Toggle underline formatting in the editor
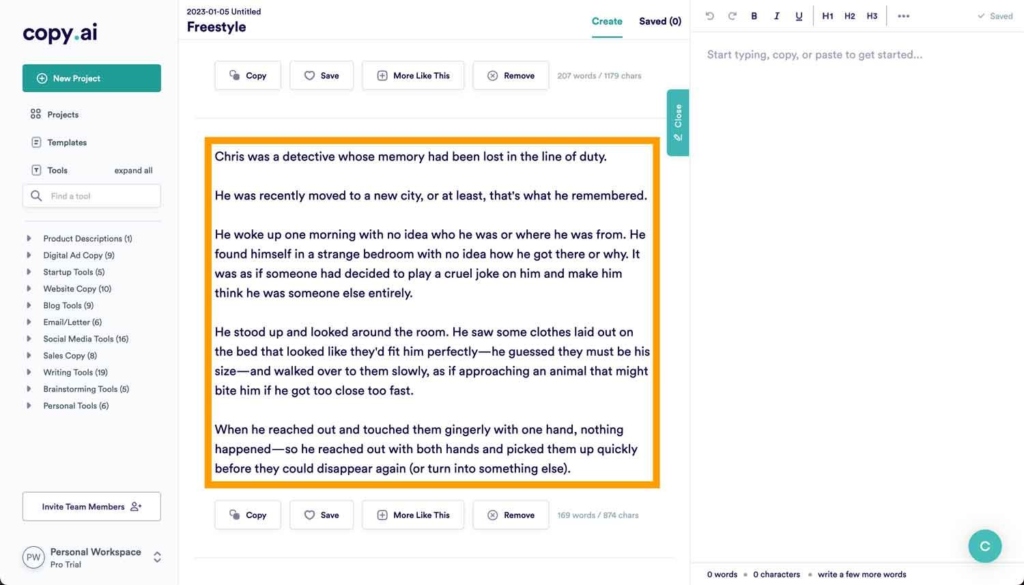This screenshot has height=585, width=1024. (x=798, y=16)
